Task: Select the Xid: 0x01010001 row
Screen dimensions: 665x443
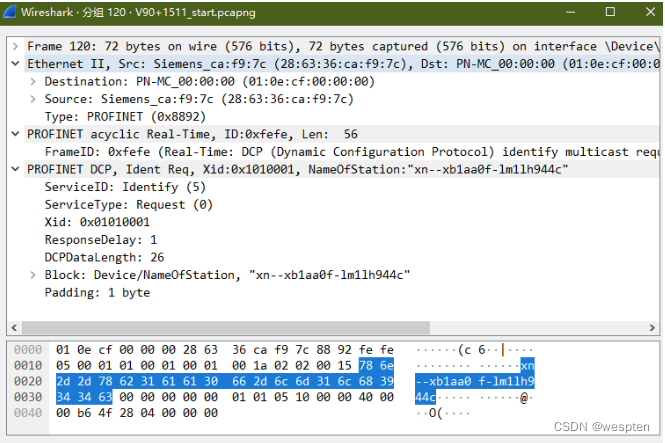Action: (x=97, y=222)
